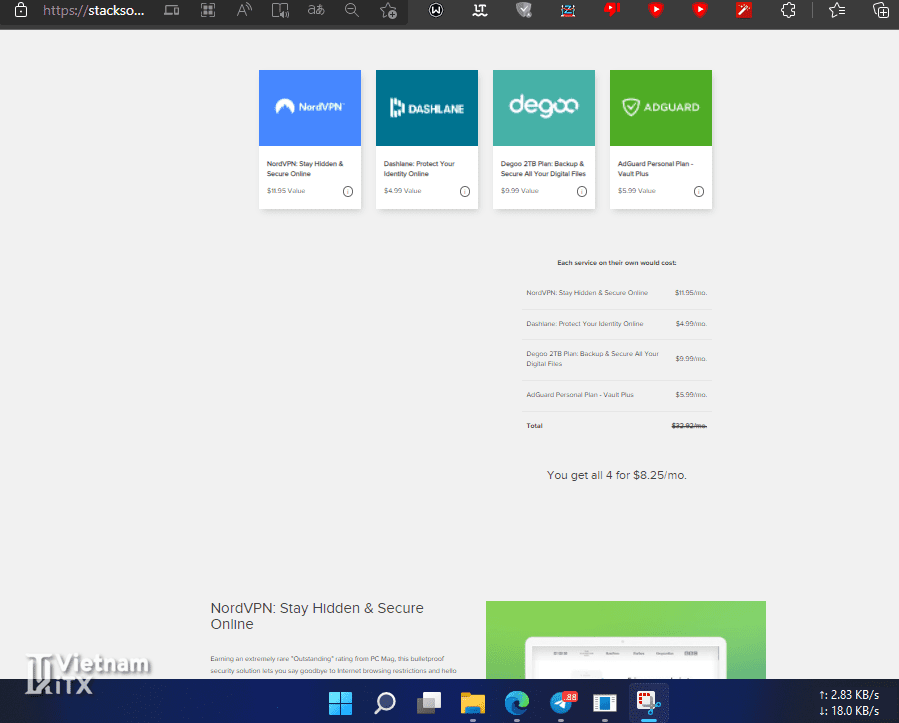Image resolution: width=899 pixels, height=723 pixels.
Task: Select the NordVPN blue logo thumbnail
Action: 310,108
